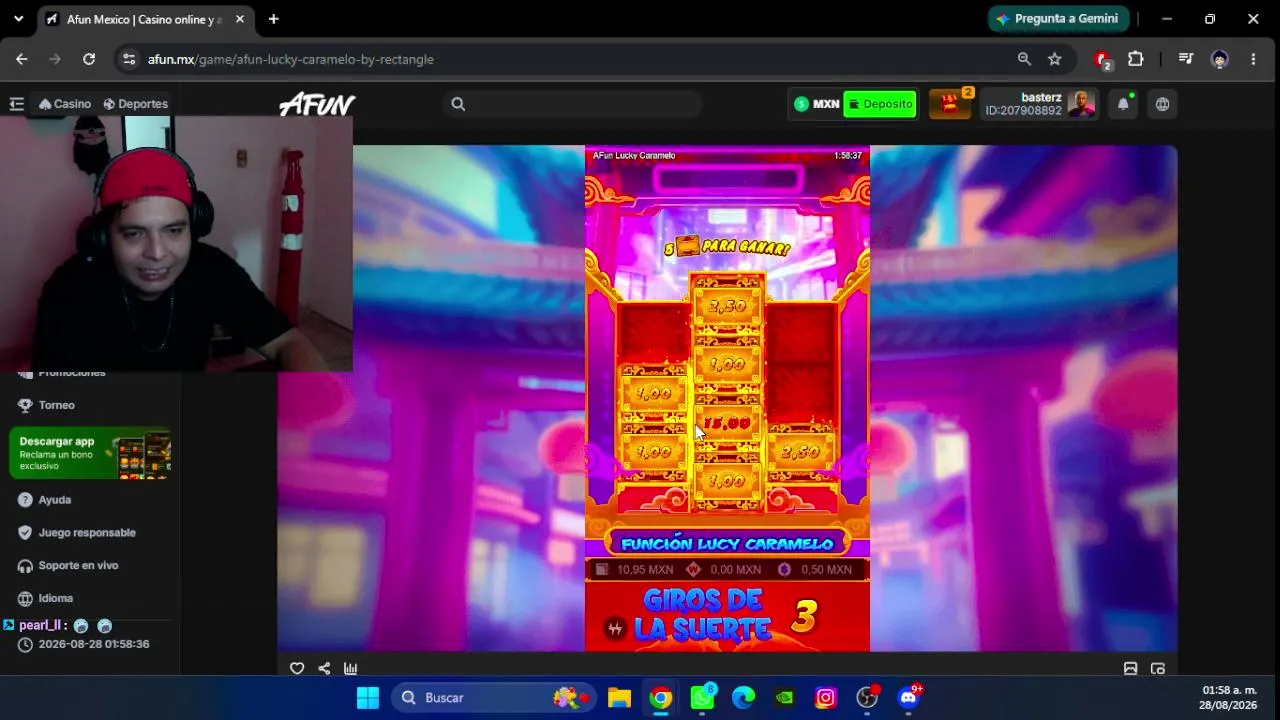Toggle the sidebar hamburger menu
Image resolution: width=1280 pixels, height=720 pixels.
[x=16, y=104]
